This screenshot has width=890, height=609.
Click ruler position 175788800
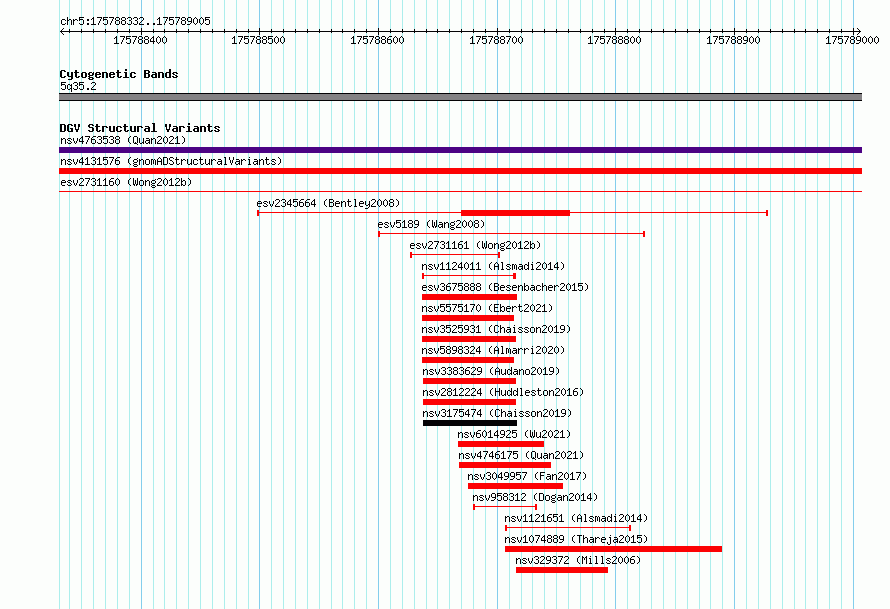614,40
